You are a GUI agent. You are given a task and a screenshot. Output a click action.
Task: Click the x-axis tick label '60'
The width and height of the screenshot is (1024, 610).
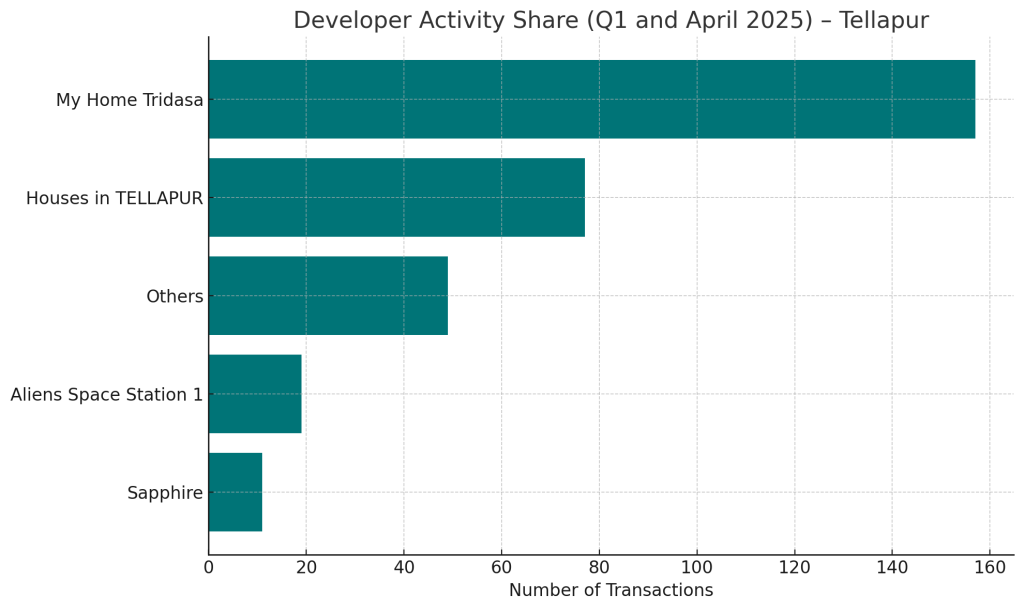(x=502, y=568)
